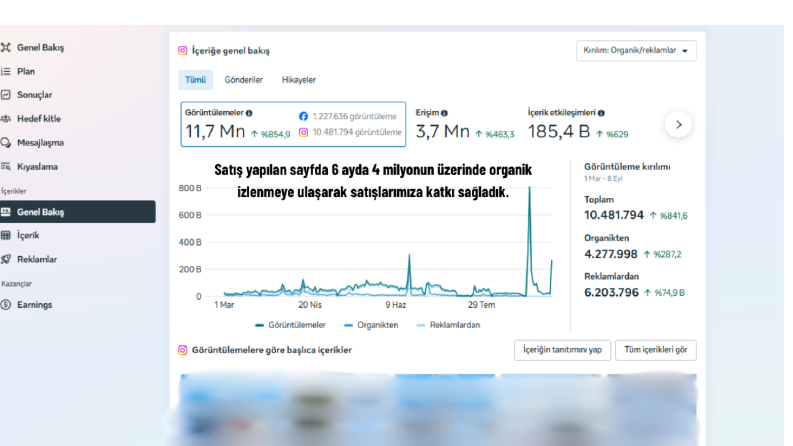Switch to the Gönderiler tab

[x=243, y=80]
